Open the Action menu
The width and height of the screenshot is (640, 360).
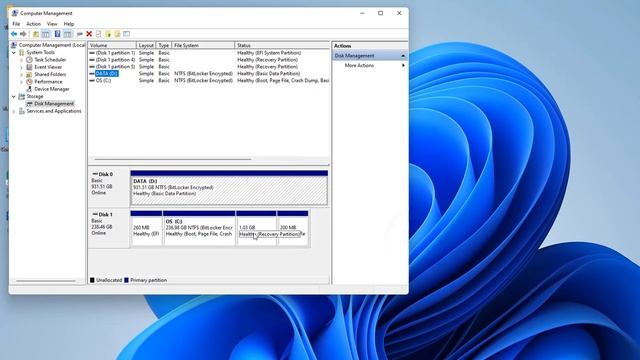[33, 24]
